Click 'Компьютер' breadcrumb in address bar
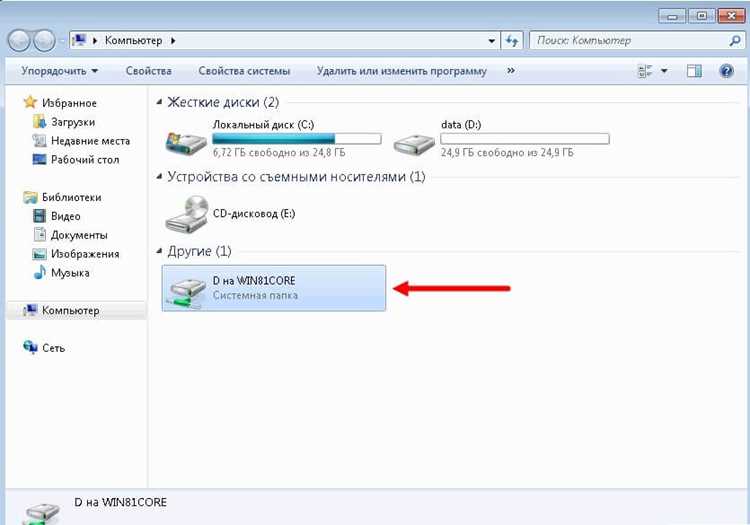The height and width of the screenshot is (525, 750). [x=133, y=41]
